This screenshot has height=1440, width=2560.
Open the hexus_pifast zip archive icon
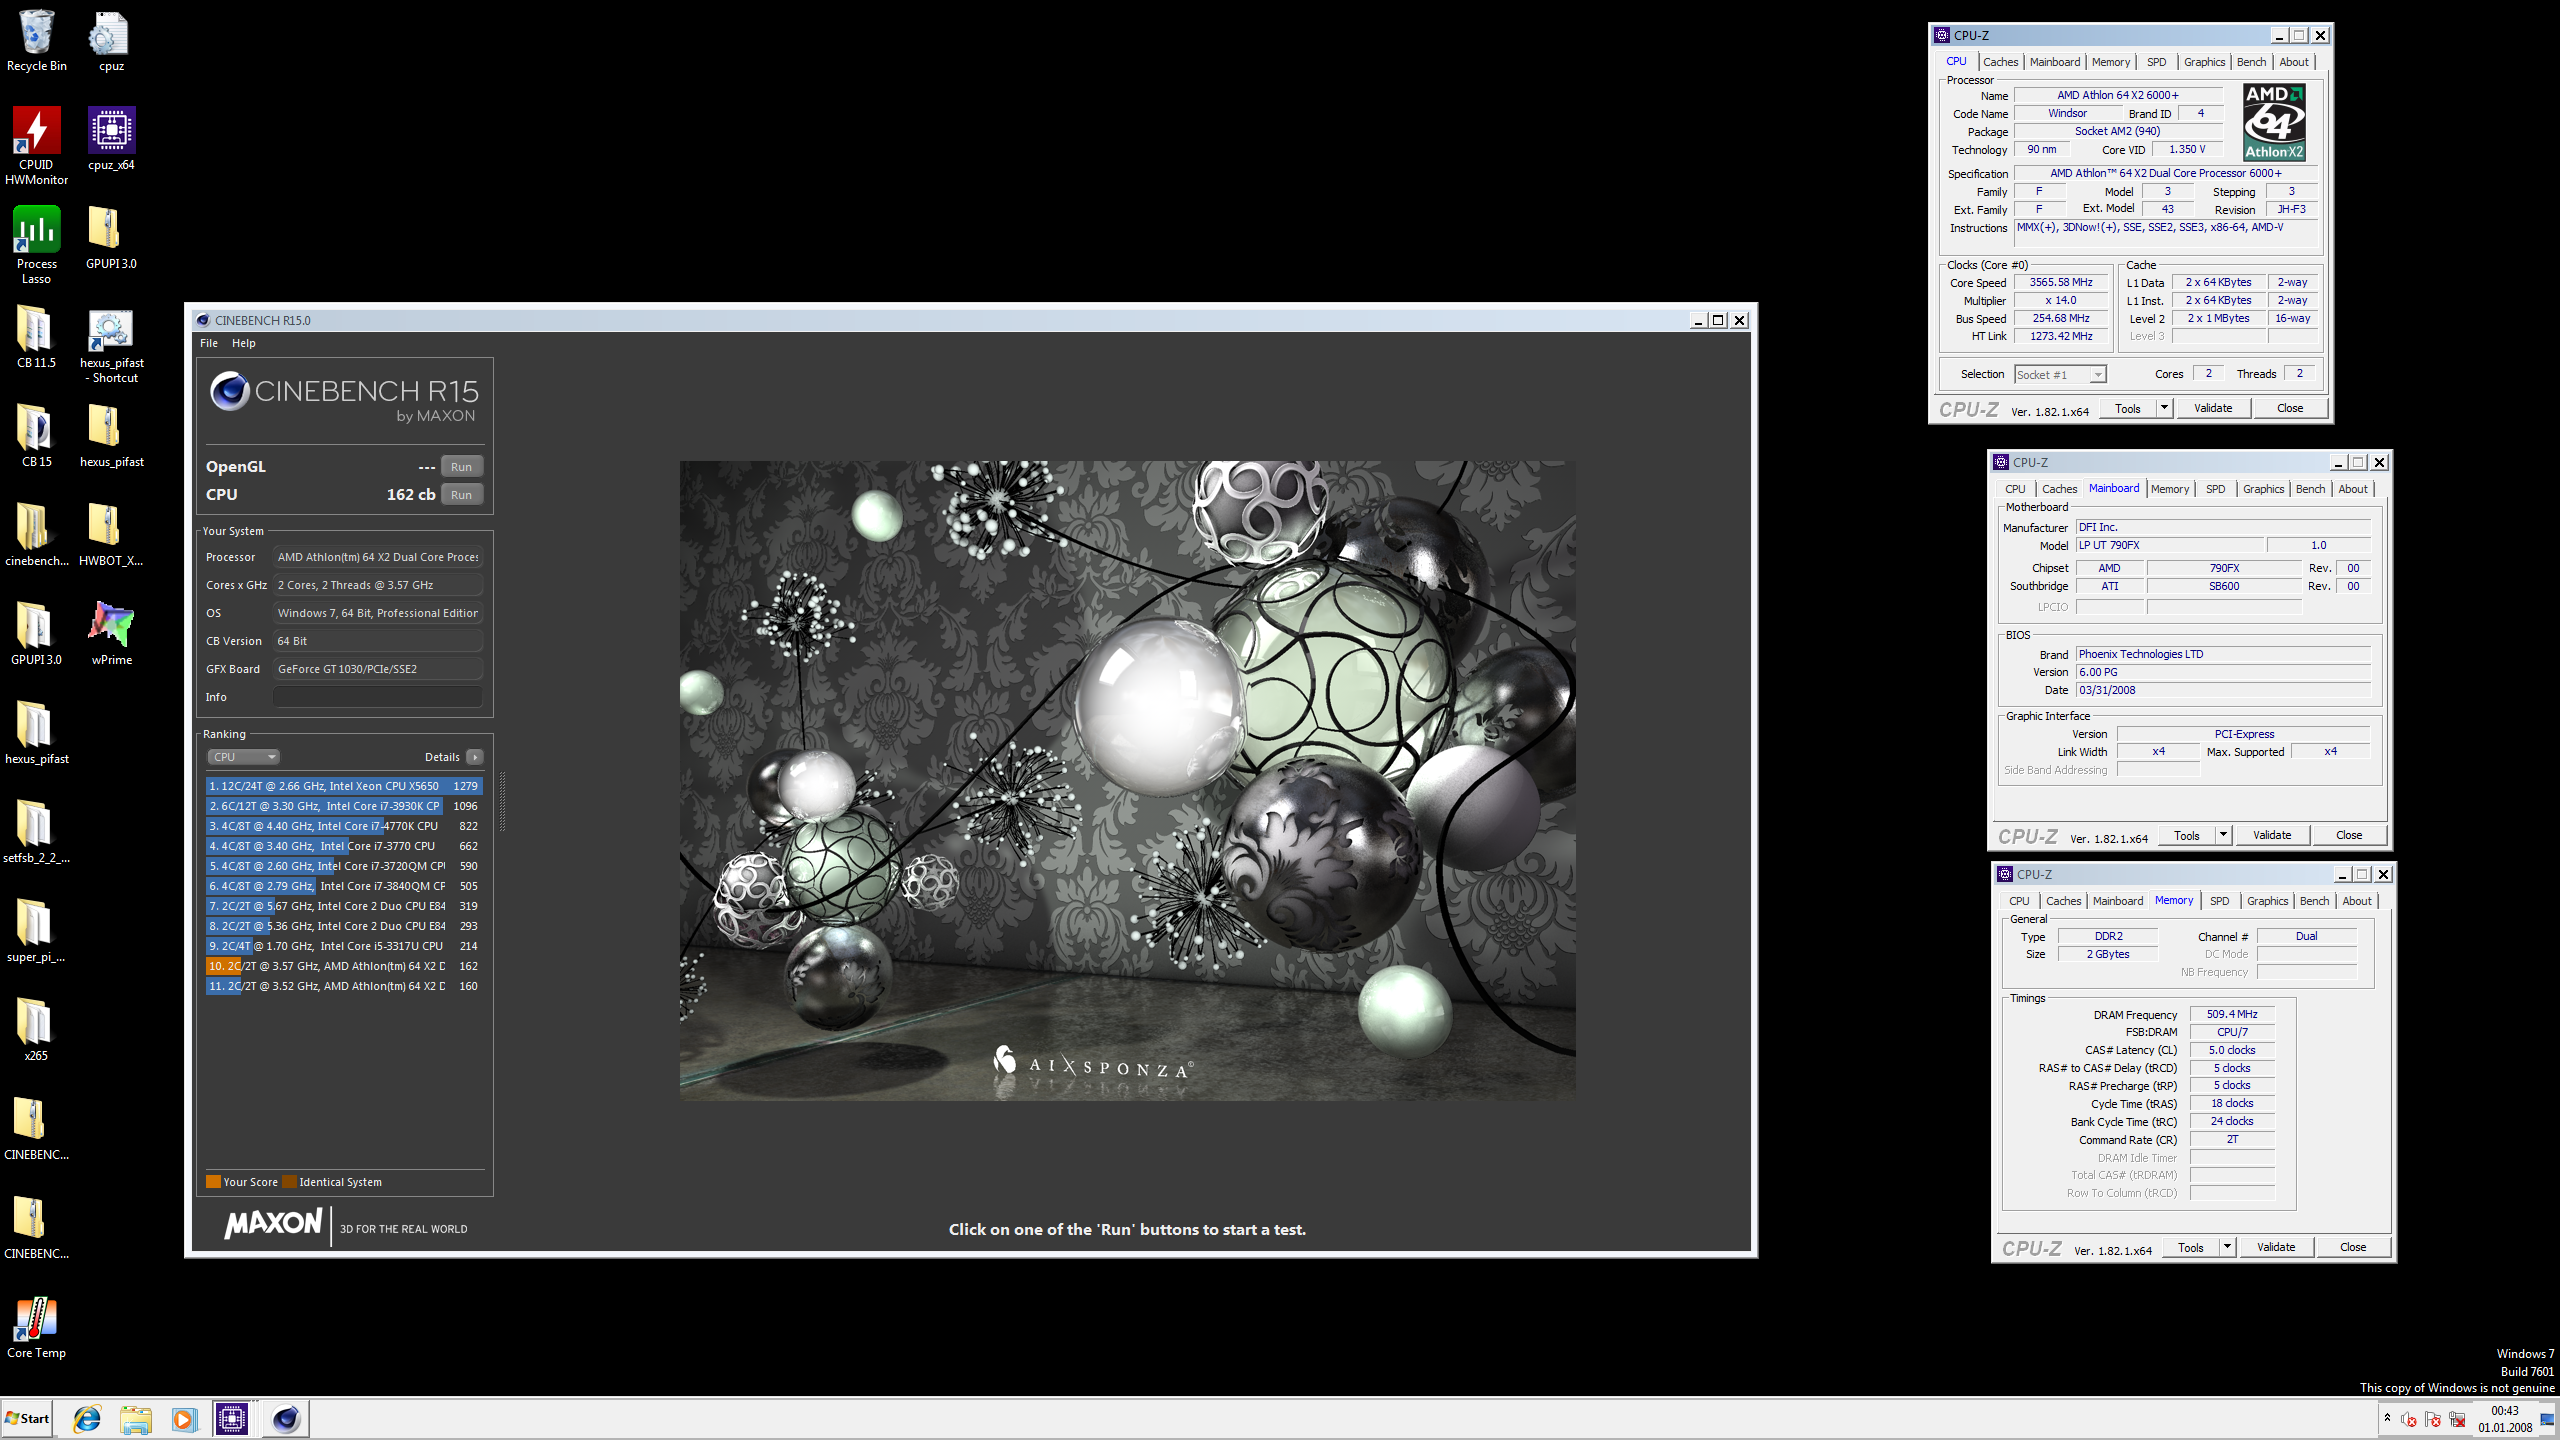[111, 436]
